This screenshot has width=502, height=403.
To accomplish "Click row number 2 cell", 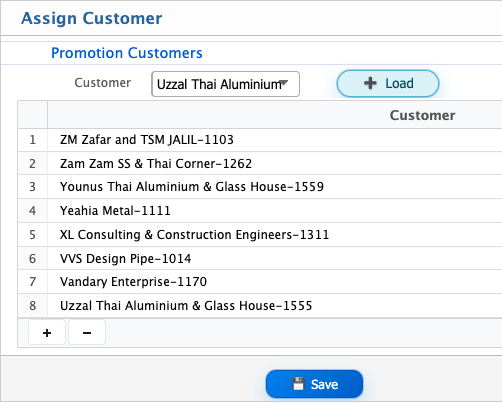I will coord(32,163).
